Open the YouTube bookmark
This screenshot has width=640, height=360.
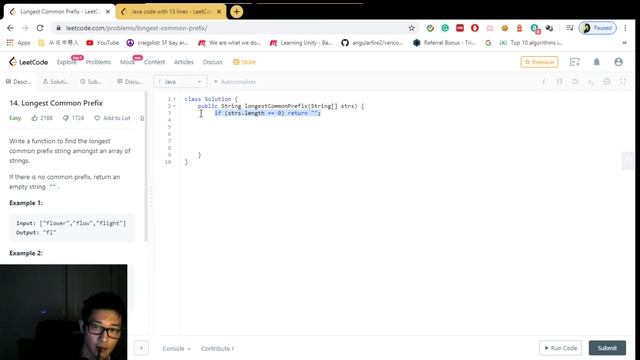[102, 42]
